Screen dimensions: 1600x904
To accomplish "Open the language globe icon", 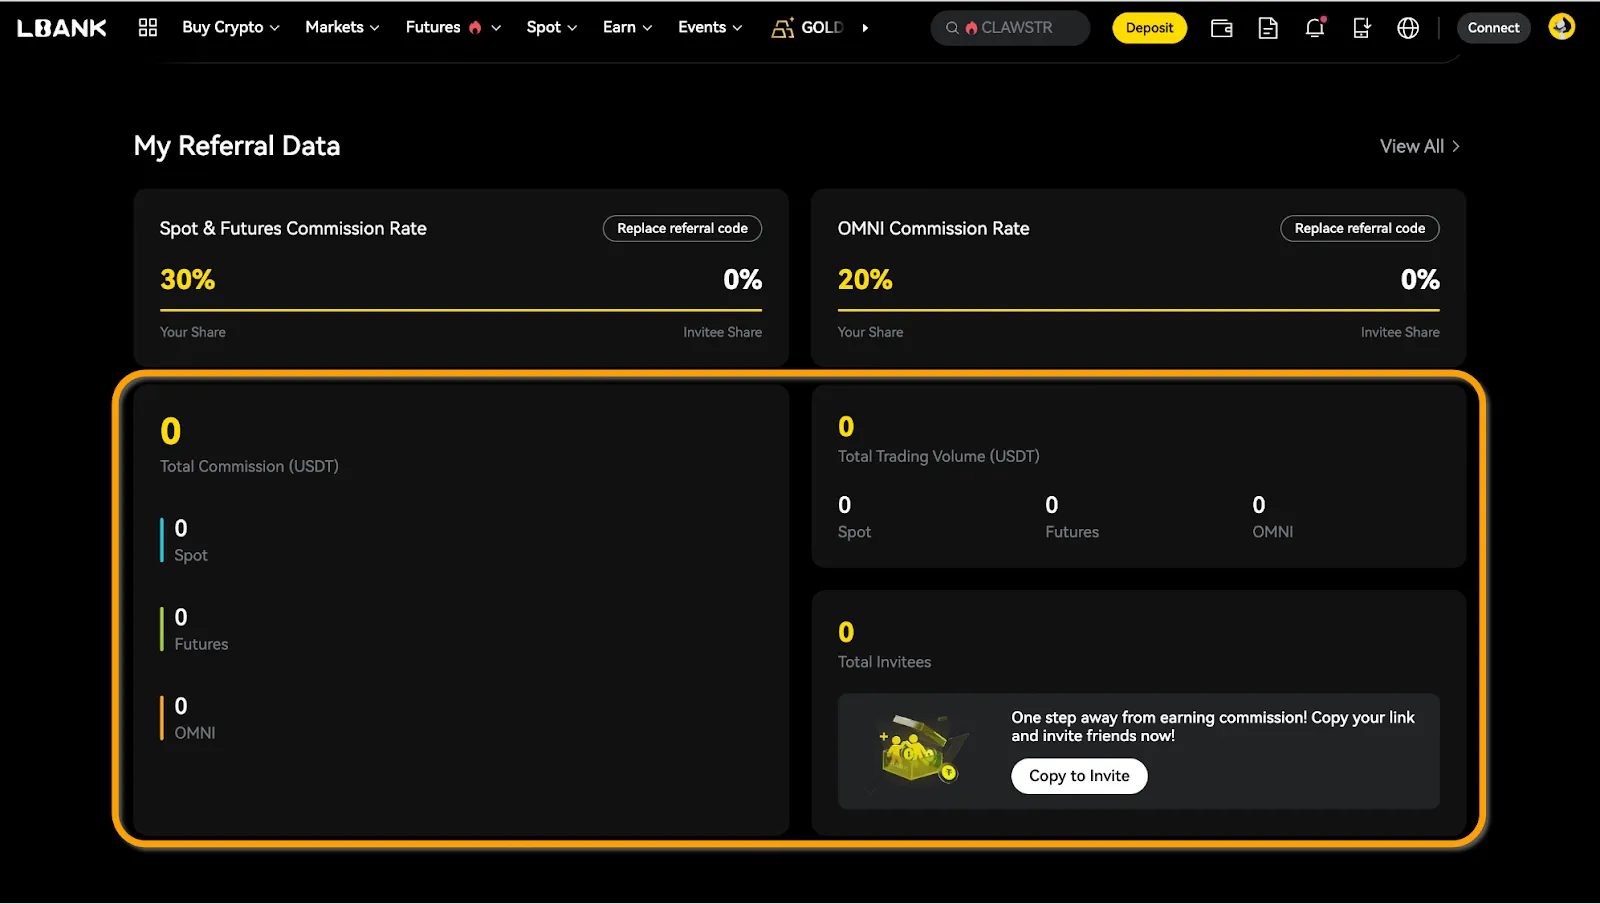I will (x=1408, y=28).
